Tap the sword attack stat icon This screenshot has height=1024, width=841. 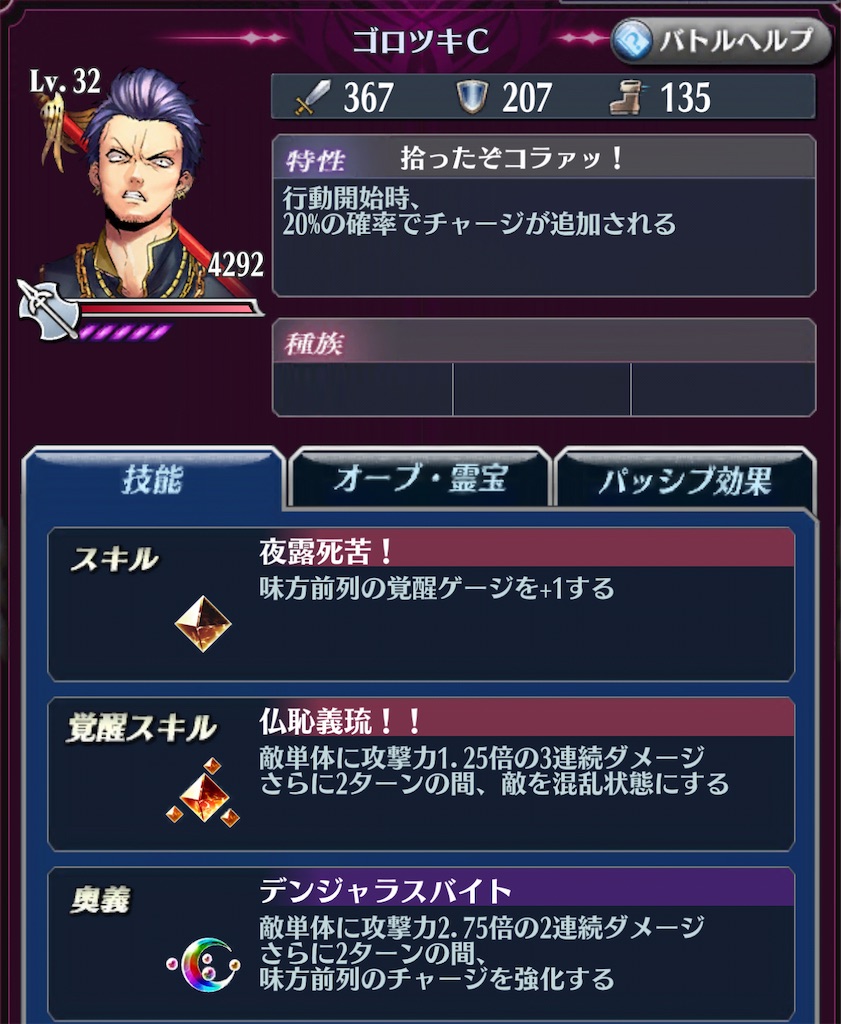click(312, 97)
